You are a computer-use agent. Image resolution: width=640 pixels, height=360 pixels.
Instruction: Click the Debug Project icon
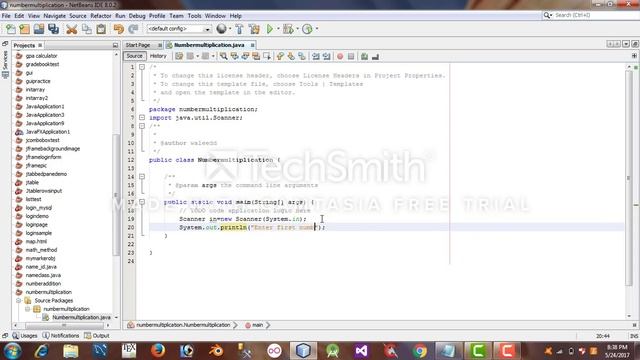click(x=288, y=29)
